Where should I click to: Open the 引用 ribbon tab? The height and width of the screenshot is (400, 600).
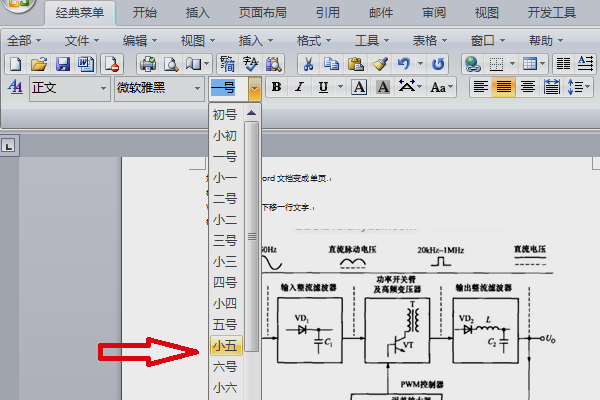click(328, 13)
